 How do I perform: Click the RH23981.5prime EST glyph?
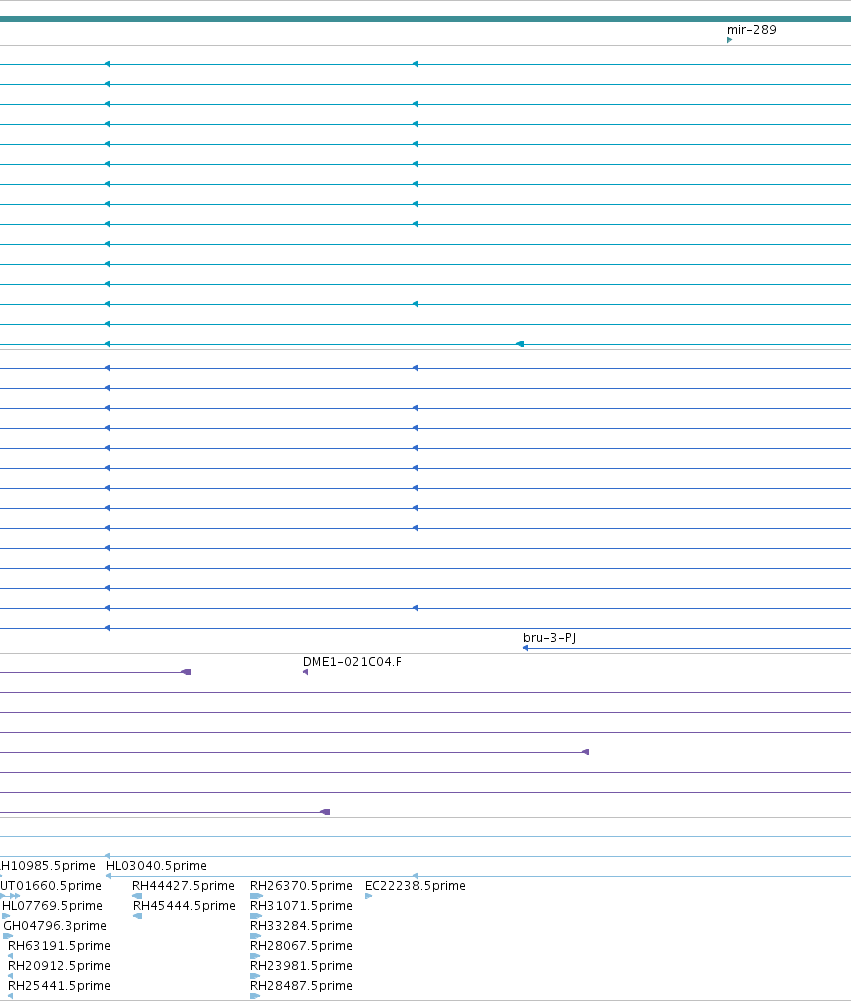click(255, 975)
